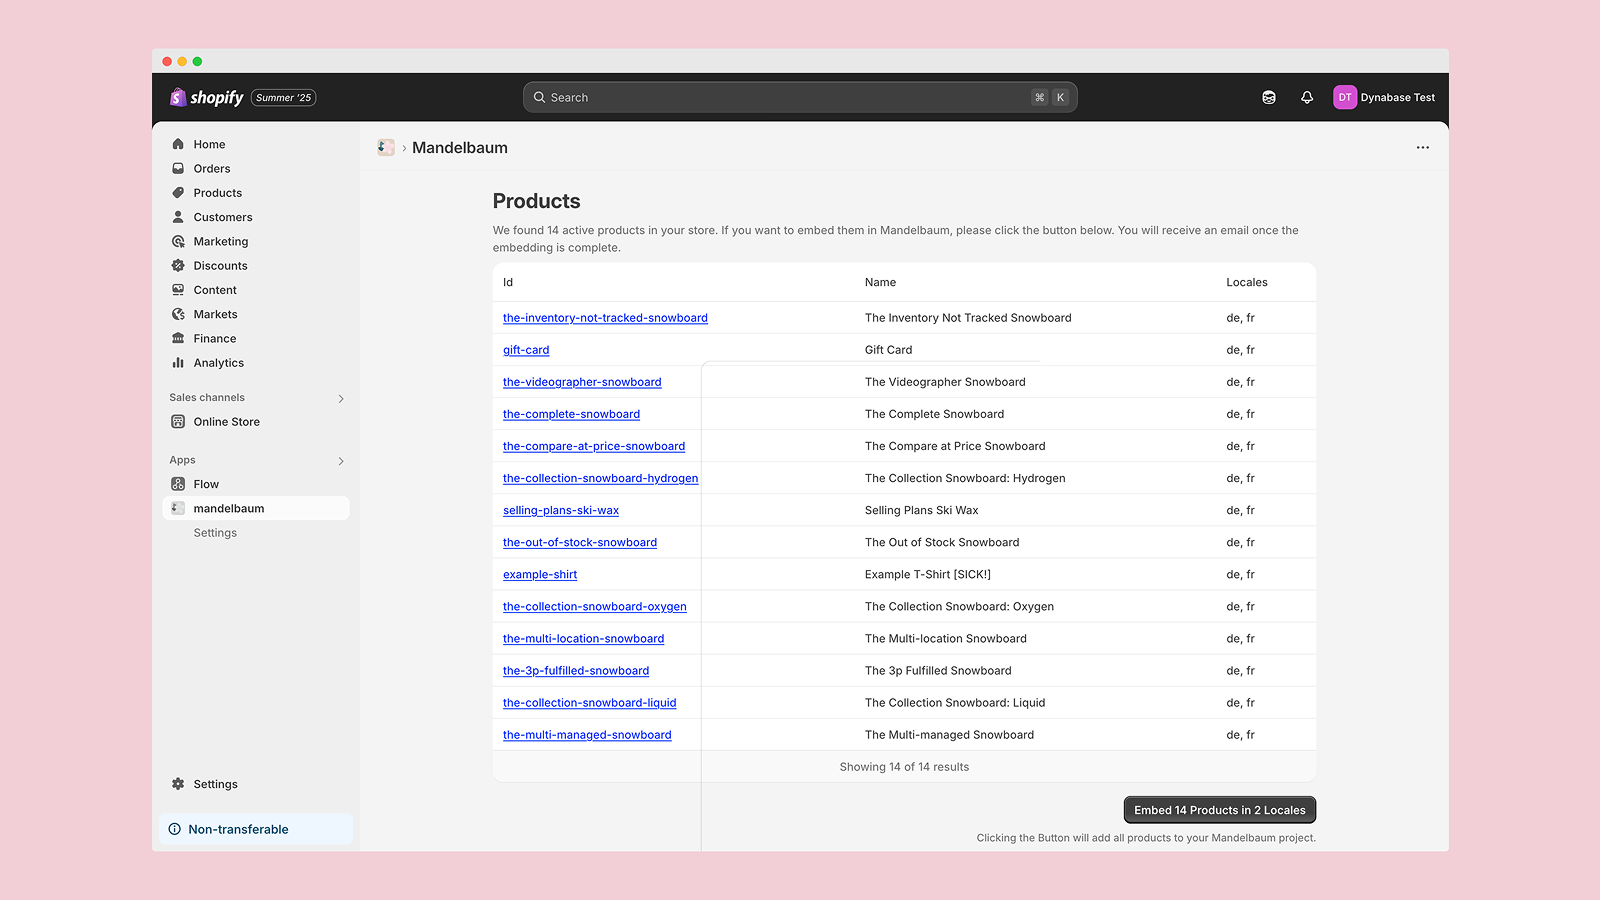Follow the the-videographer-snowboard link
Screen dimensions: 1600x900
pyautogui.click(x=582, y=382)
